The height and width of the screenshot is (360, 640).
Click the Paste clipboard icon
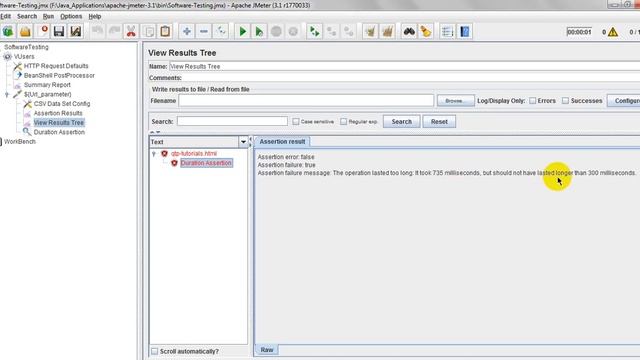point(165,31)
